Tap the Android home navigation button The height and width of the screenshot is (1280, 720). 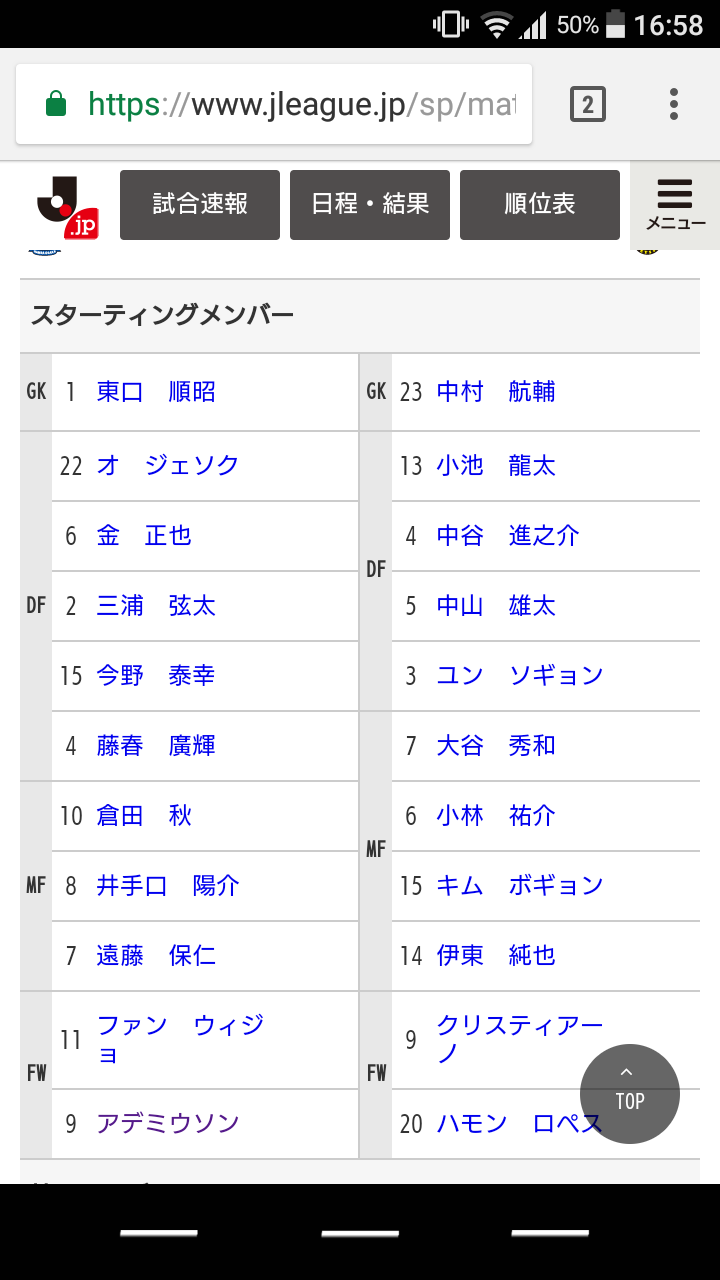pyautogui.click(x=360, y=1233)
